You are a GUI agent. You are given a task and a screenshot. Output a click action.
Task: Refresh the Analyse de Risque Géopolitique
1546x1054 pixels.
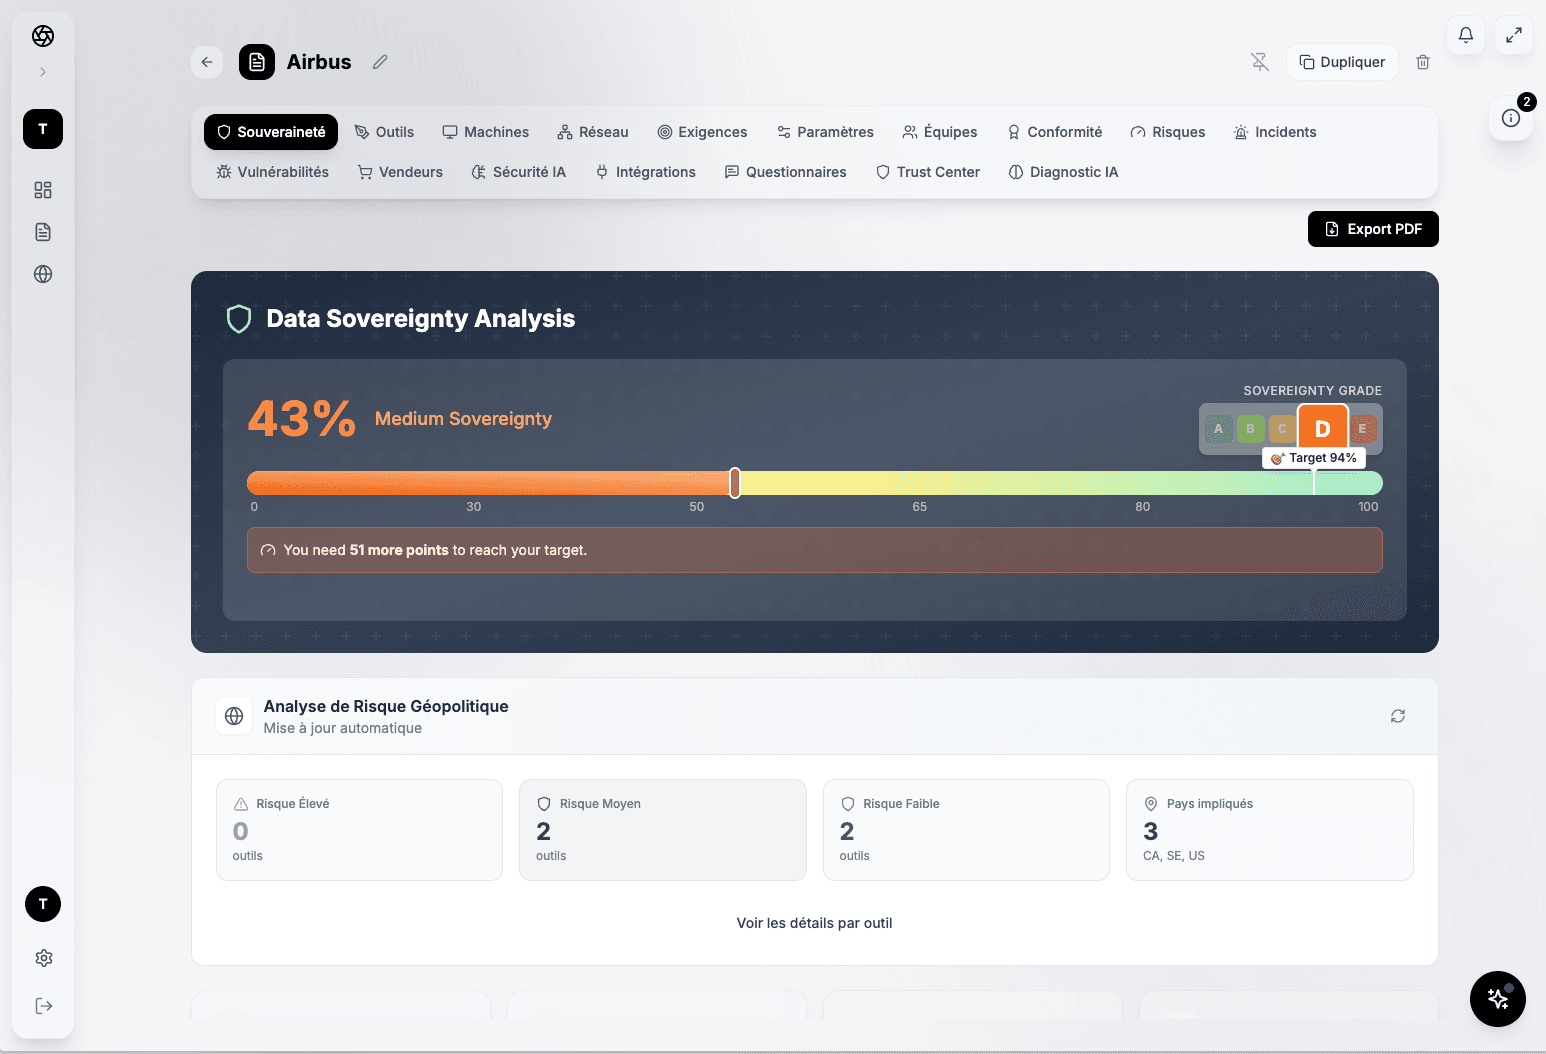pyautogui.click(x=1397, y=716)
